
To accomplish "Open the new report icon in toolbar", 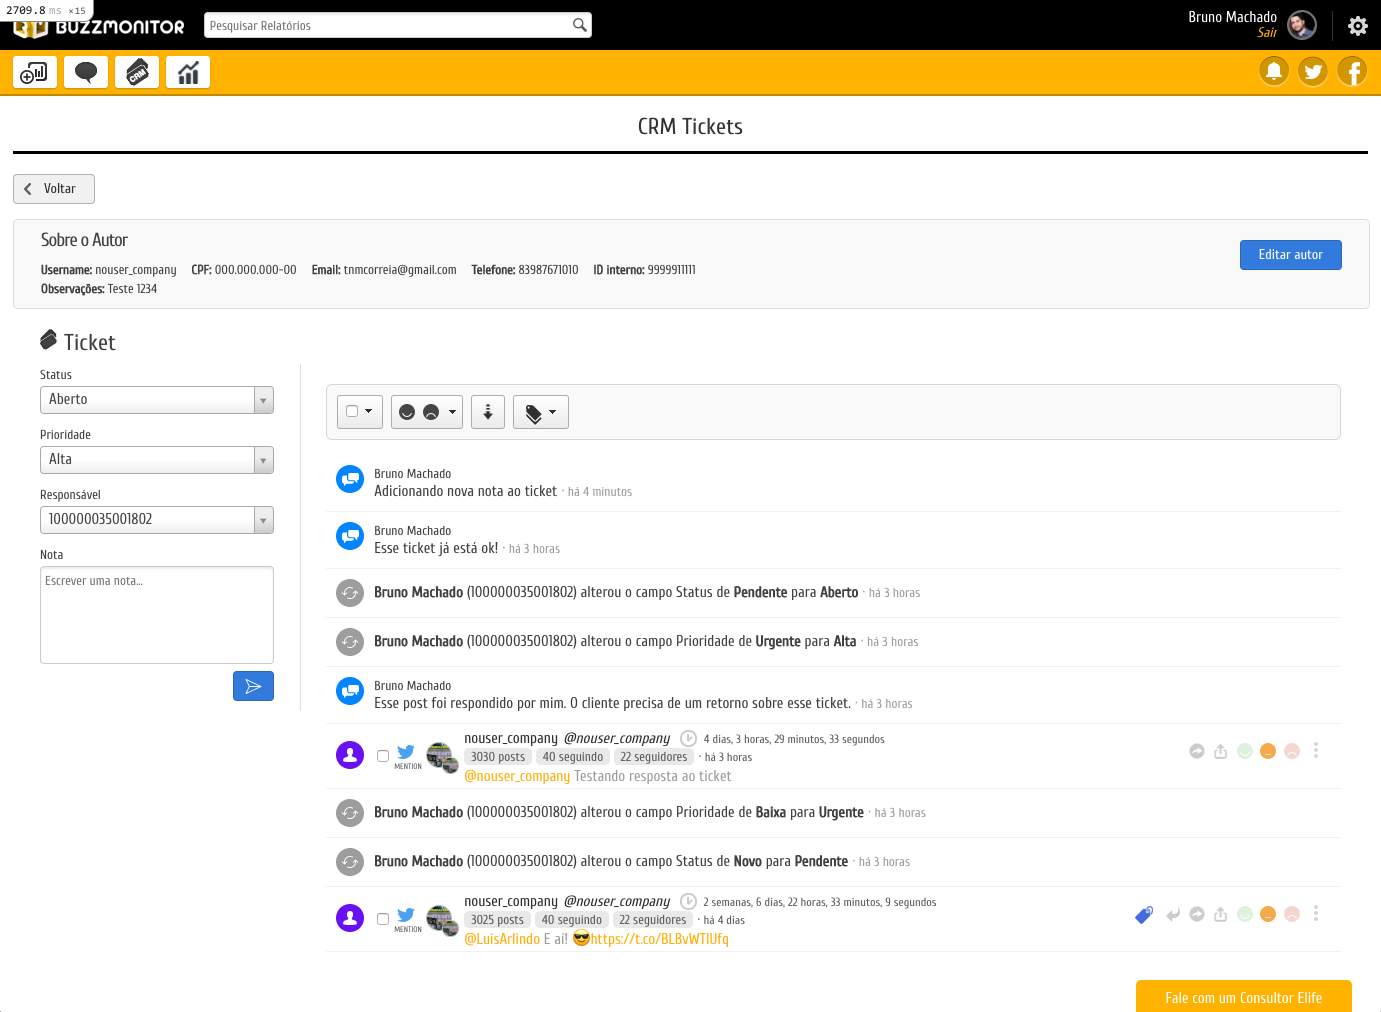I will (x=34, y=73).
